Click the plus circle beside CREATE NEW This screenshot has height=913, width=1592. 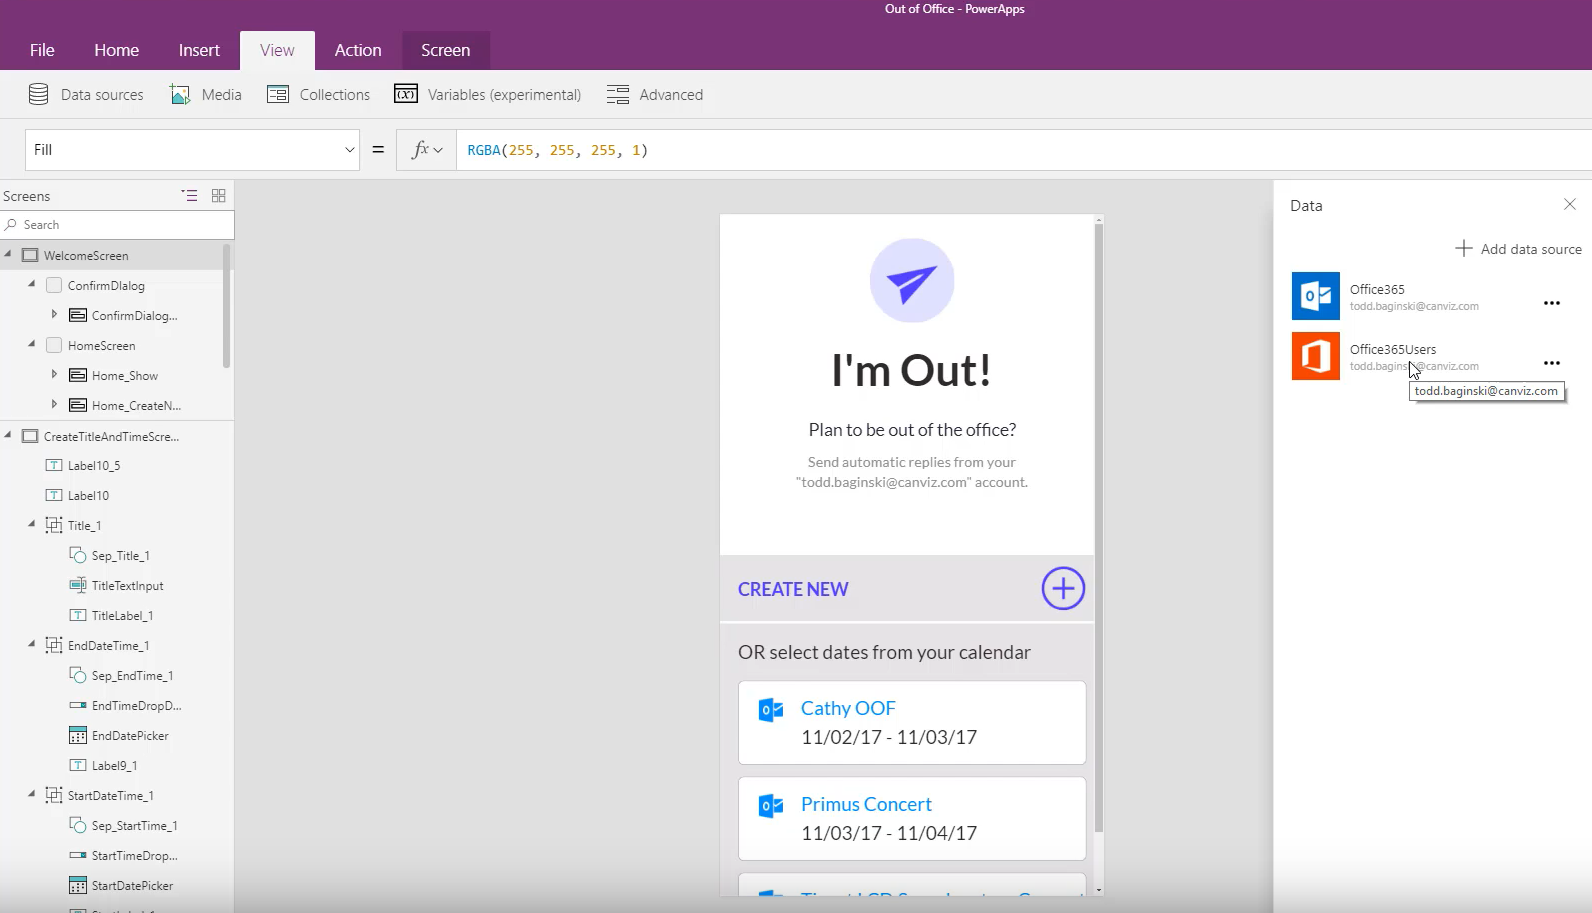(1063, 589)
